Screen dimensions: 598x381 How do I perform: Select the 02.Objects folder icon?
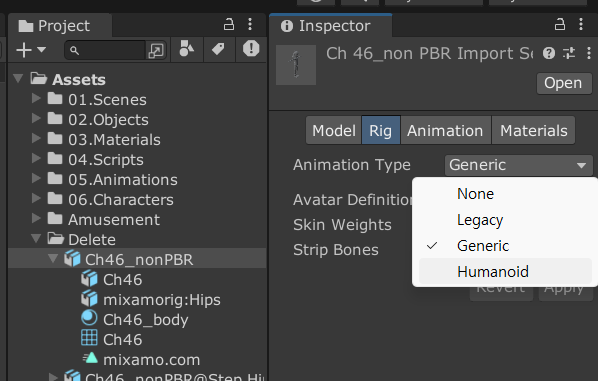point(55,118)
